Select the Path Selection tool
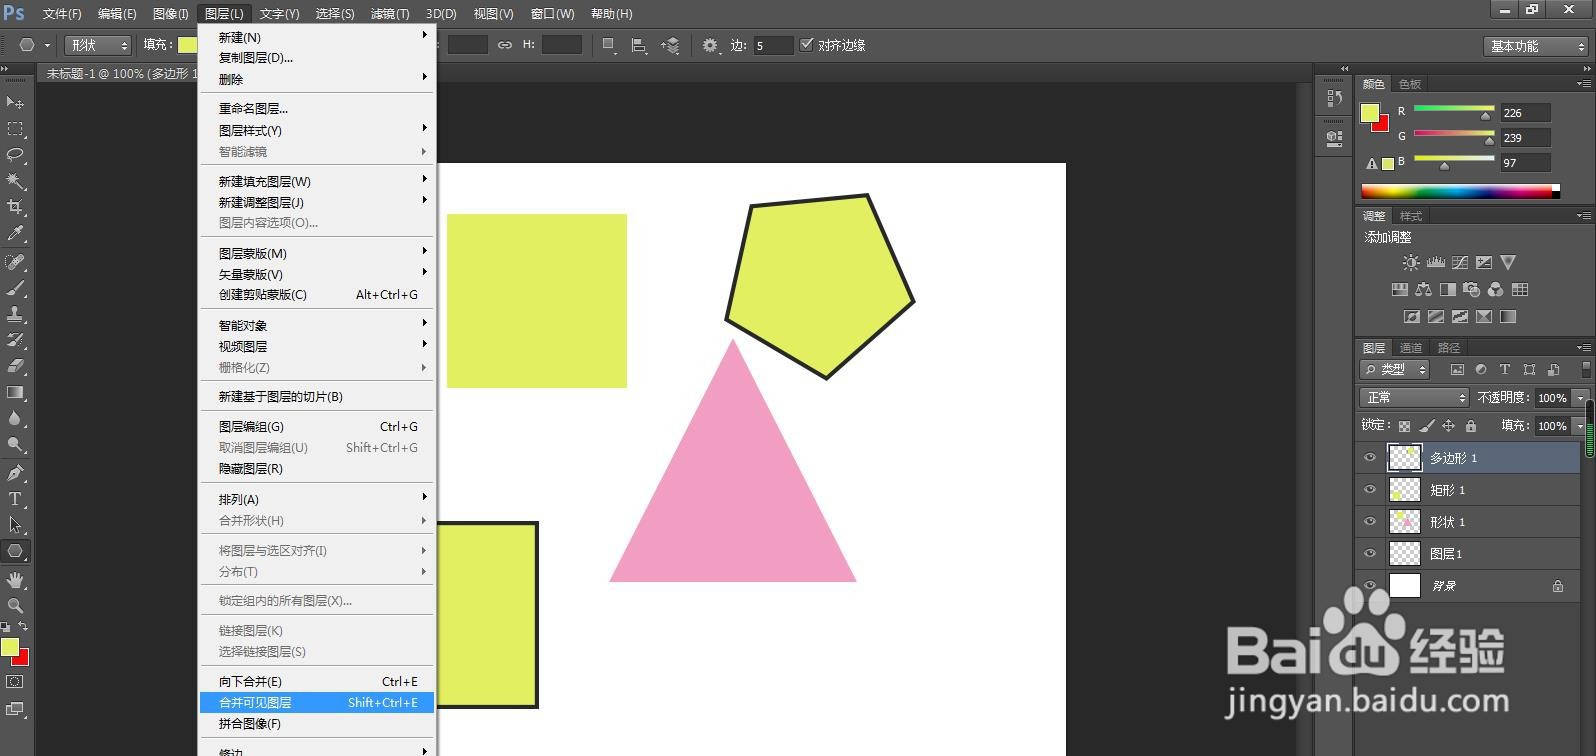This screenshot has width=1596, height=756. [x=15, y=525]
